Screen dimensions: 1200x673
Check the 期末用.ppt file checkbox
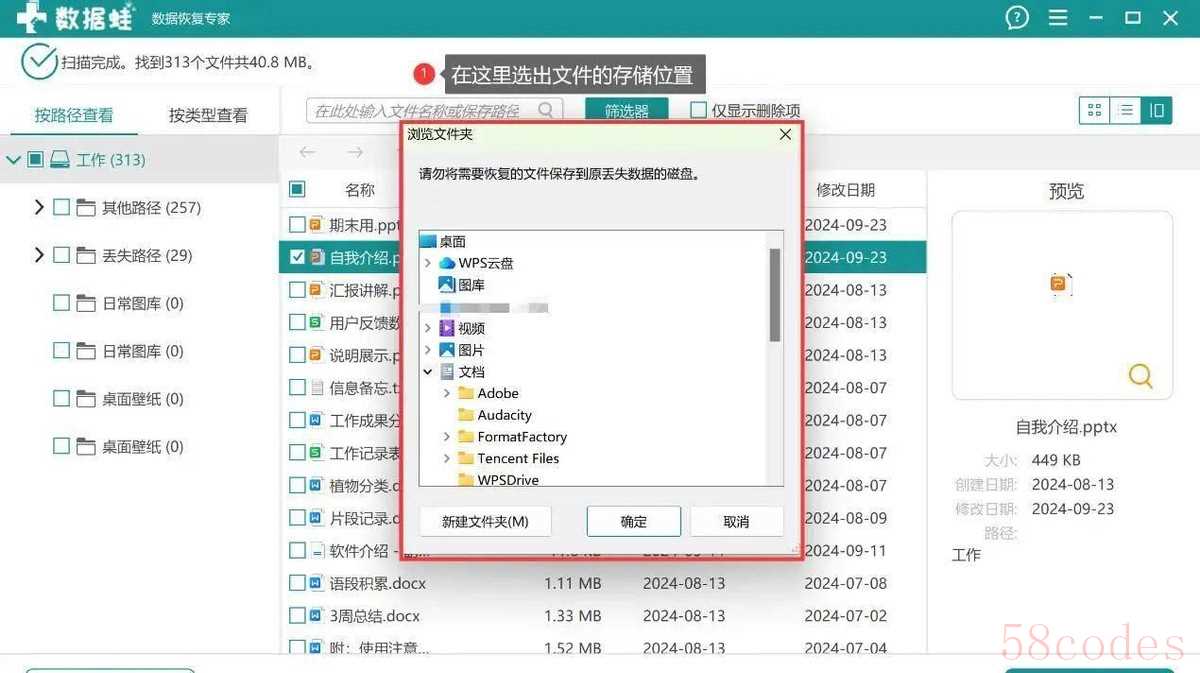[297, 225]
